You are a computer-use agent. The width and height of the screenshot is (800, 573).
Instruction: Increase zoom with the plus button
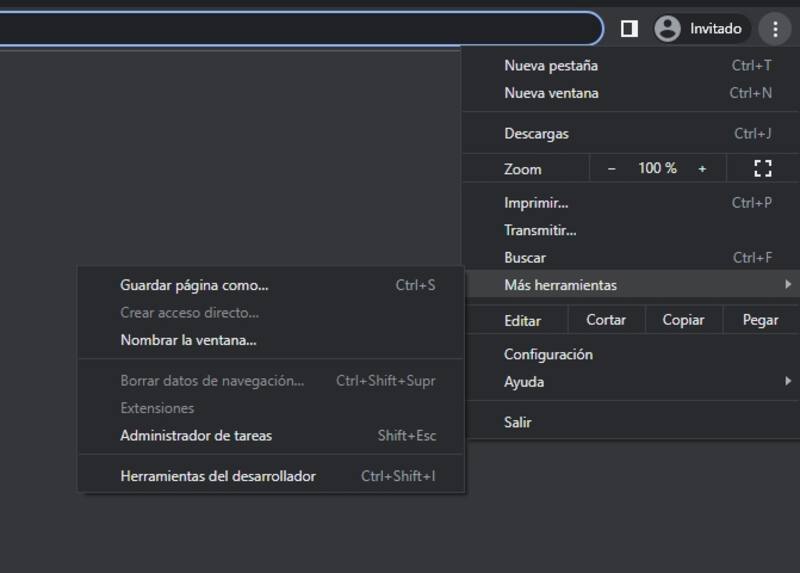[x=702, y=168]
